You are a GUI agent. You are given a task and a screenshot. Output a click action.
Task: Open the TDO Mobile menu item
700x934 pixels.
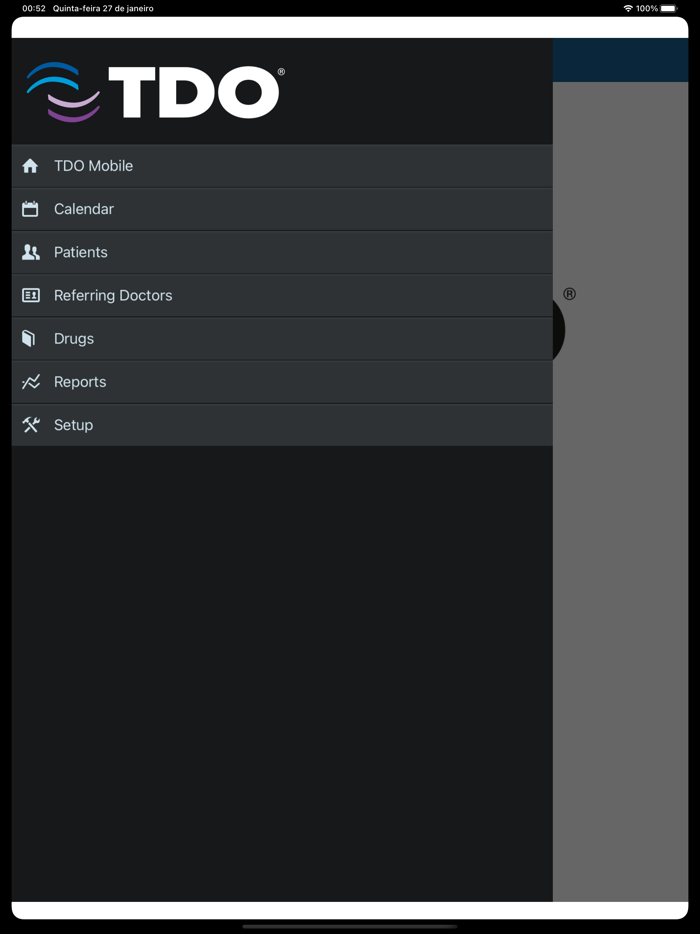point(93,166)
